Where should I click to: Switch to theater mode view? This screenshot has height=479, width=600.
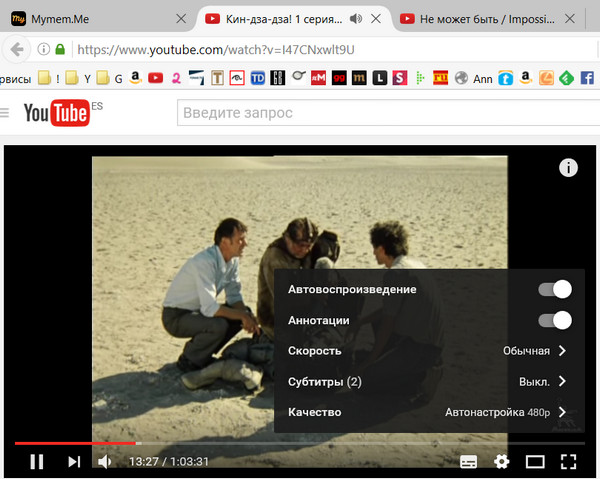click(535, 461)
